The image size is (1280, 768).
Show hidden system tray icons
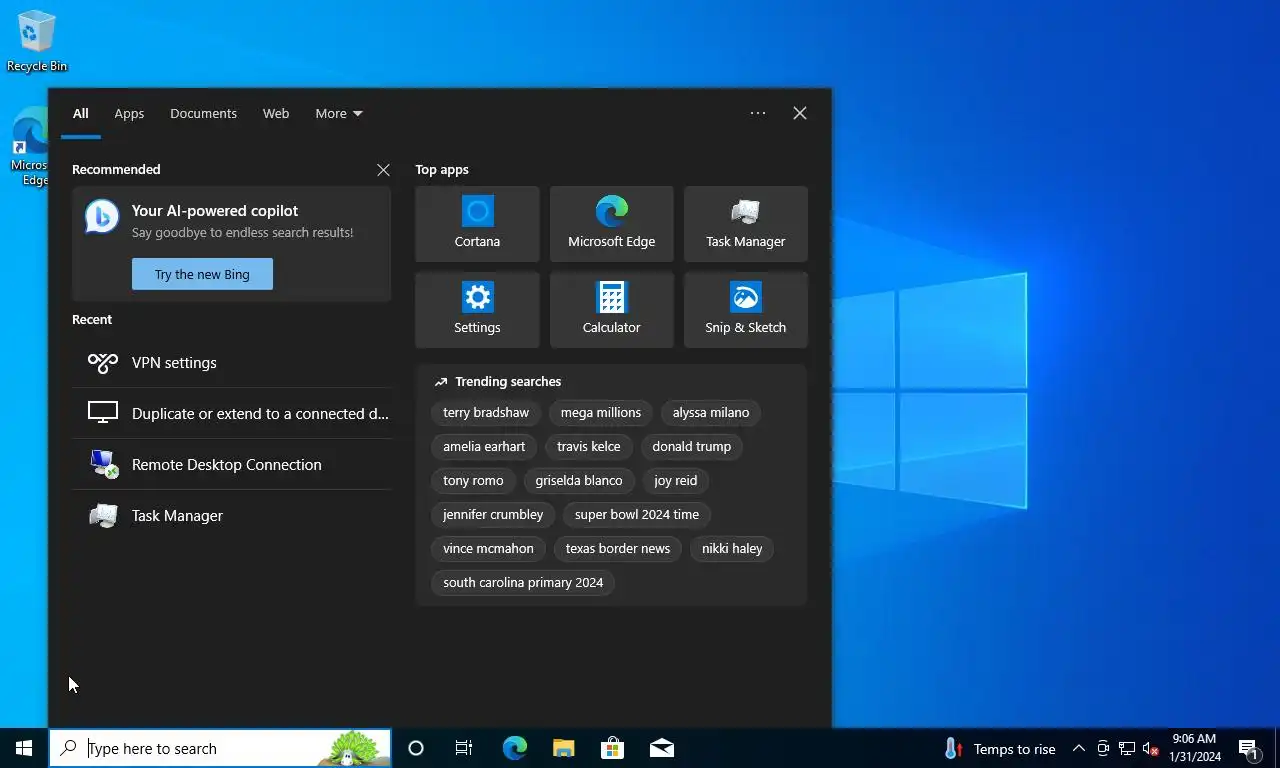point(1078,748)
